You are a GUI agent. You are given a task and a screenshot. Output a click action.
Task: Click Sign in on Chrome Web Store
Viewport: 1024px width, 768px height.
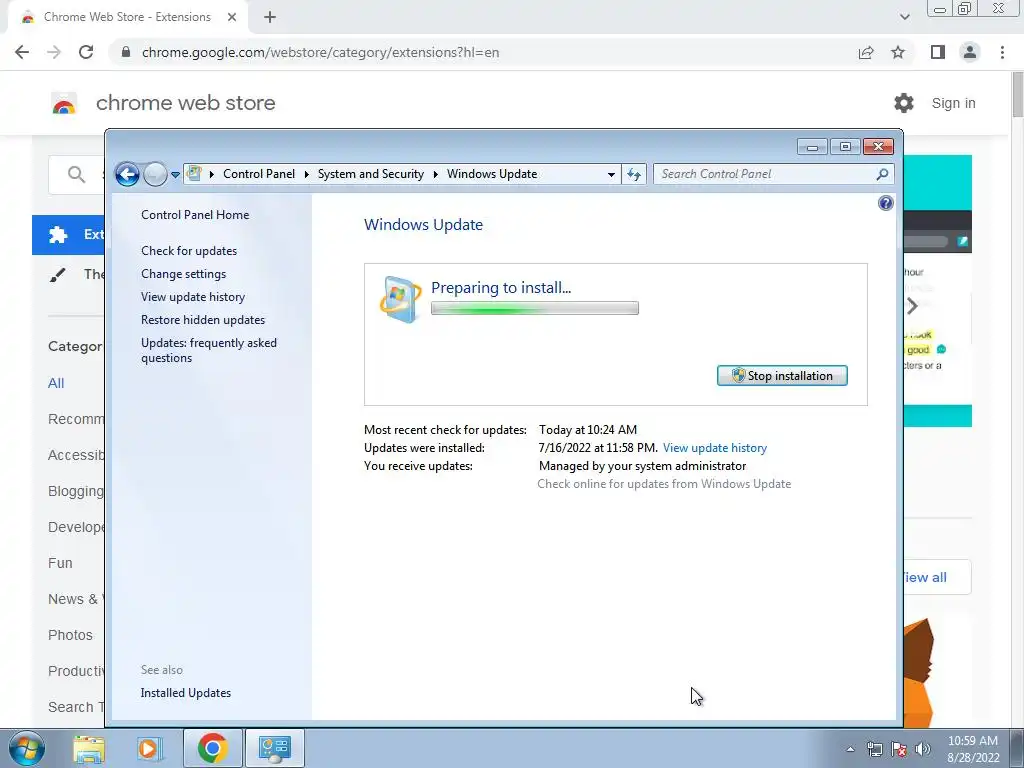[x=953, y=103]
